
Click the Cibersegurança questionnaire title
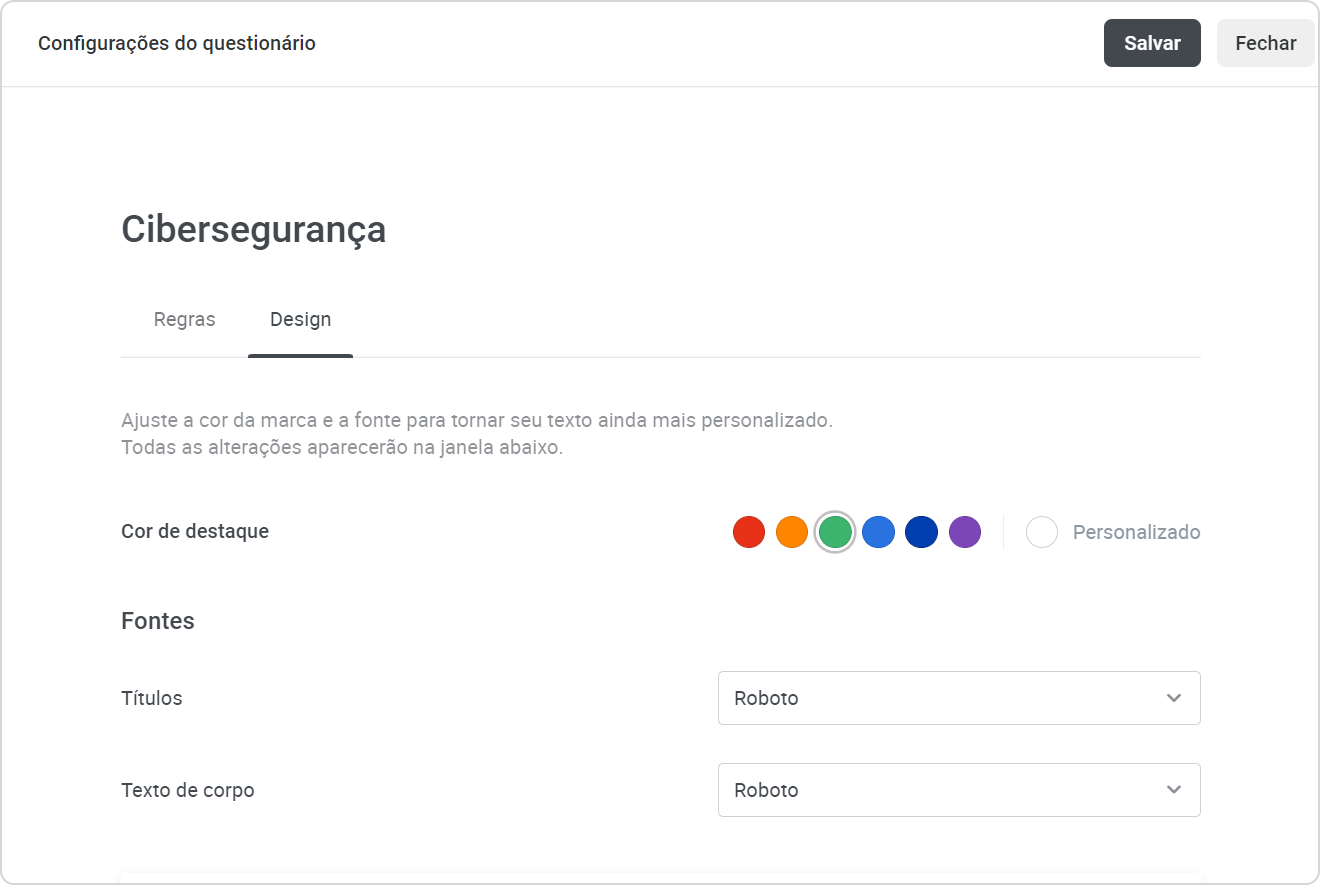click(253, 229)
